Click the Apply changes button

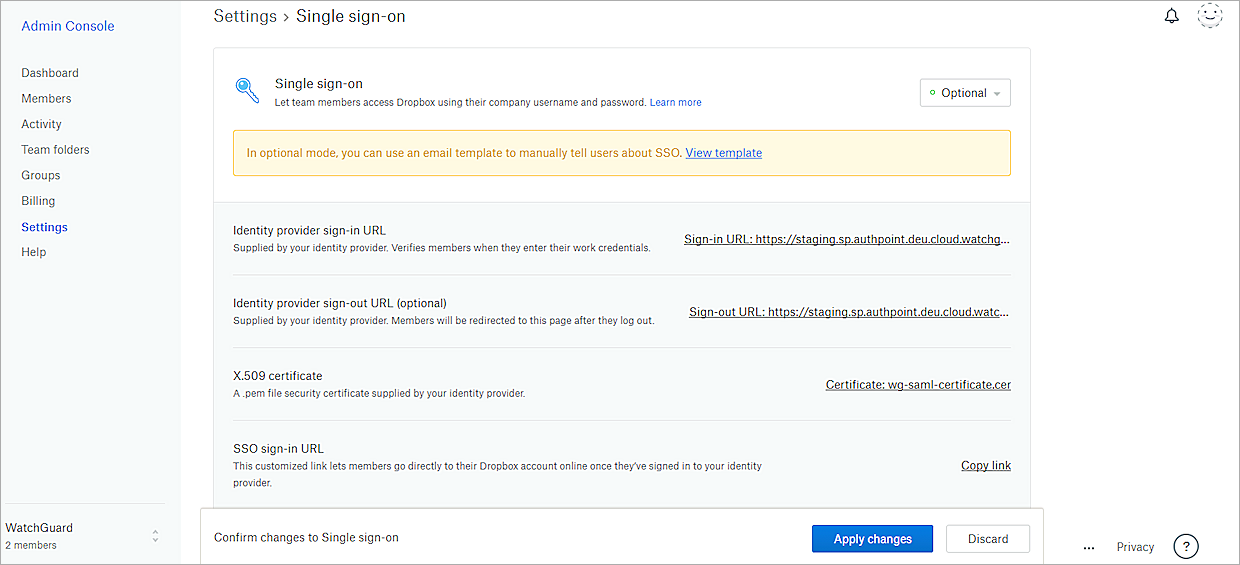pos(872,539)
